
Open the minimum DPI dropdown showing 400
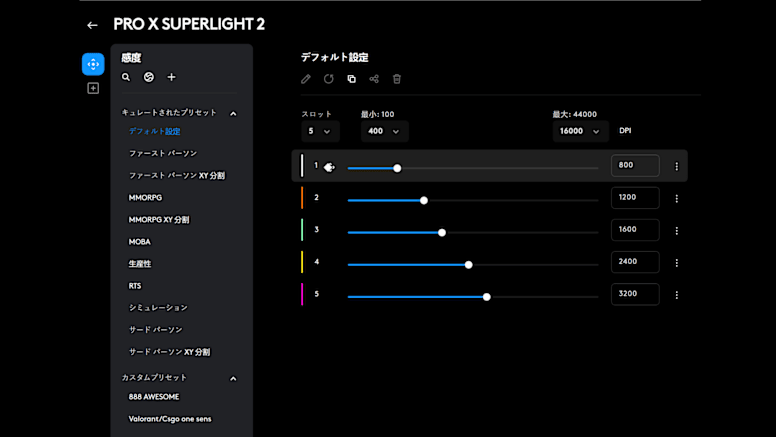pyautogui.click(x=384, y=131)
